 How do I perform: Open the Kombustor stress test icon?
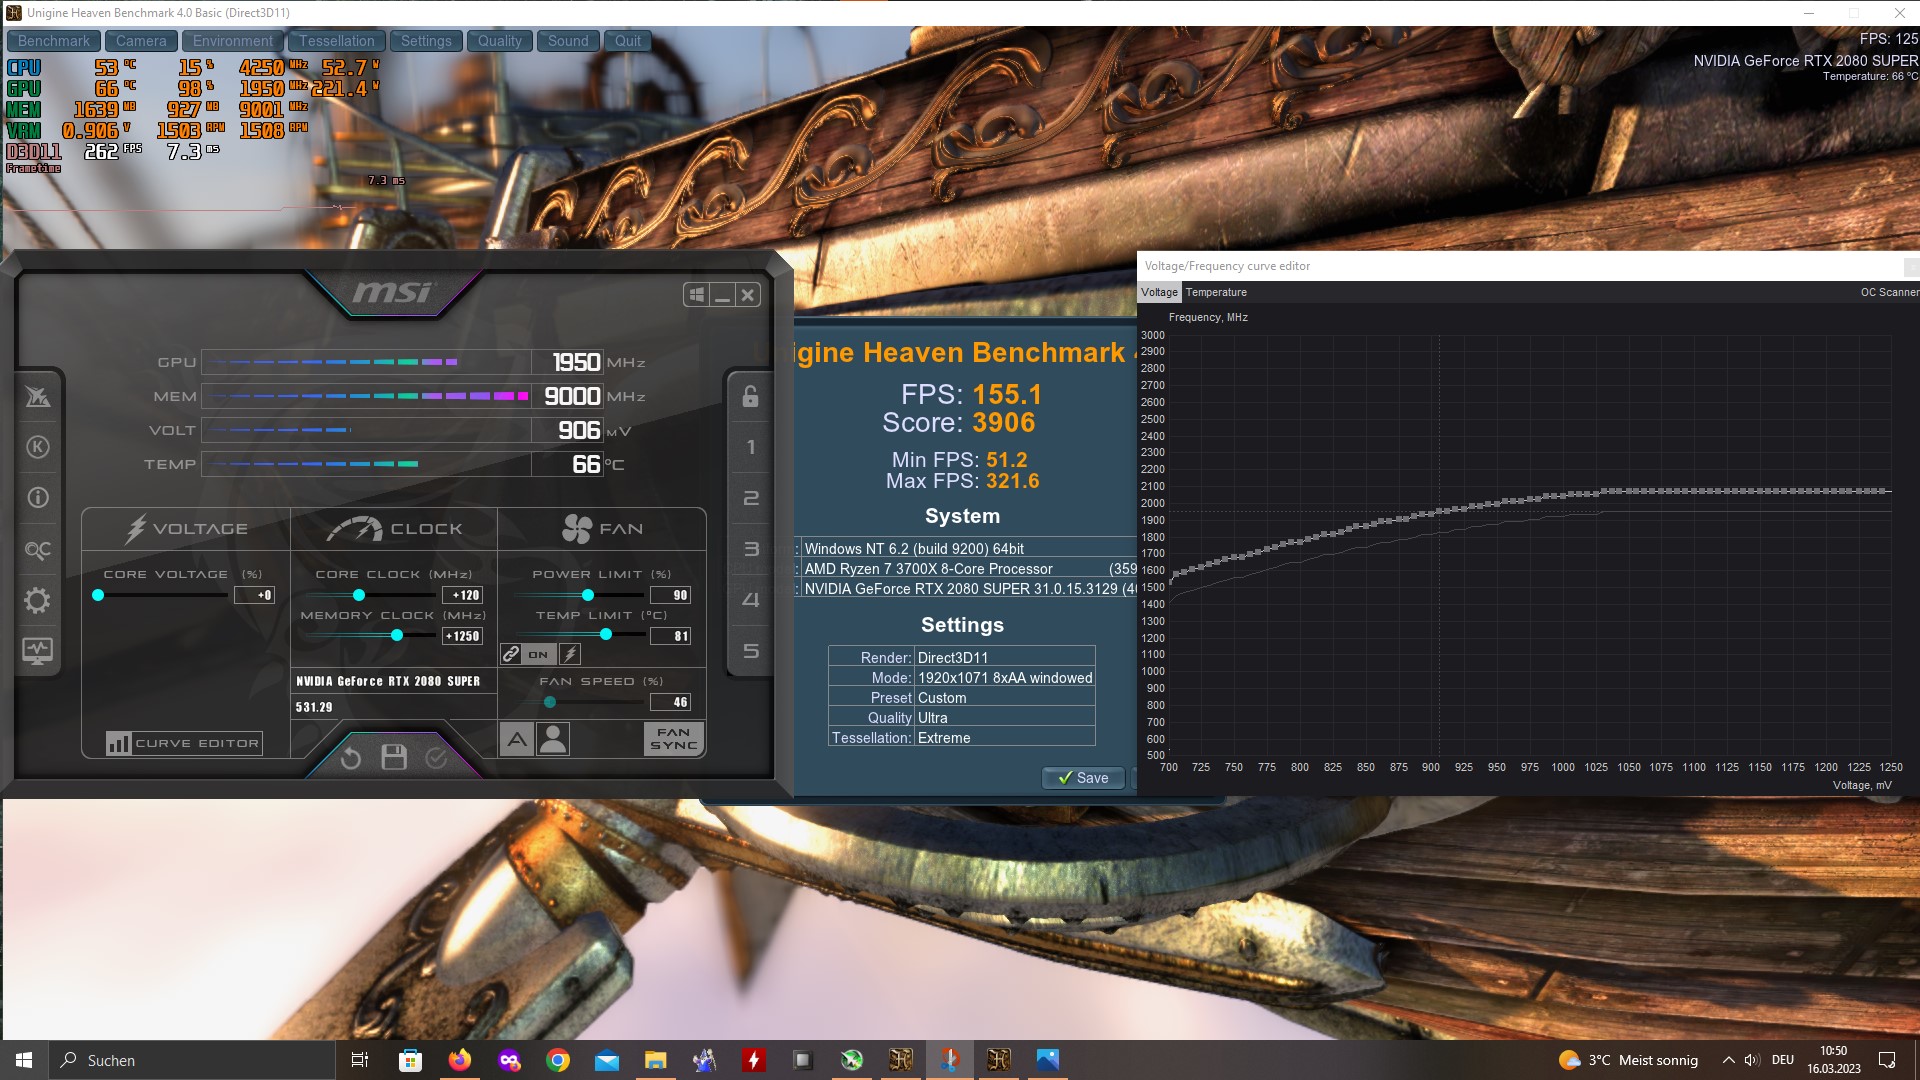(x=38, y=447)
